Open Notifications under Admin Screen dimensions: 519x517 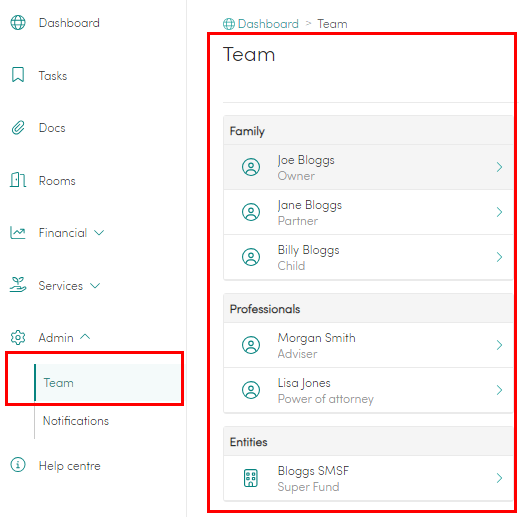coord(76,421)
